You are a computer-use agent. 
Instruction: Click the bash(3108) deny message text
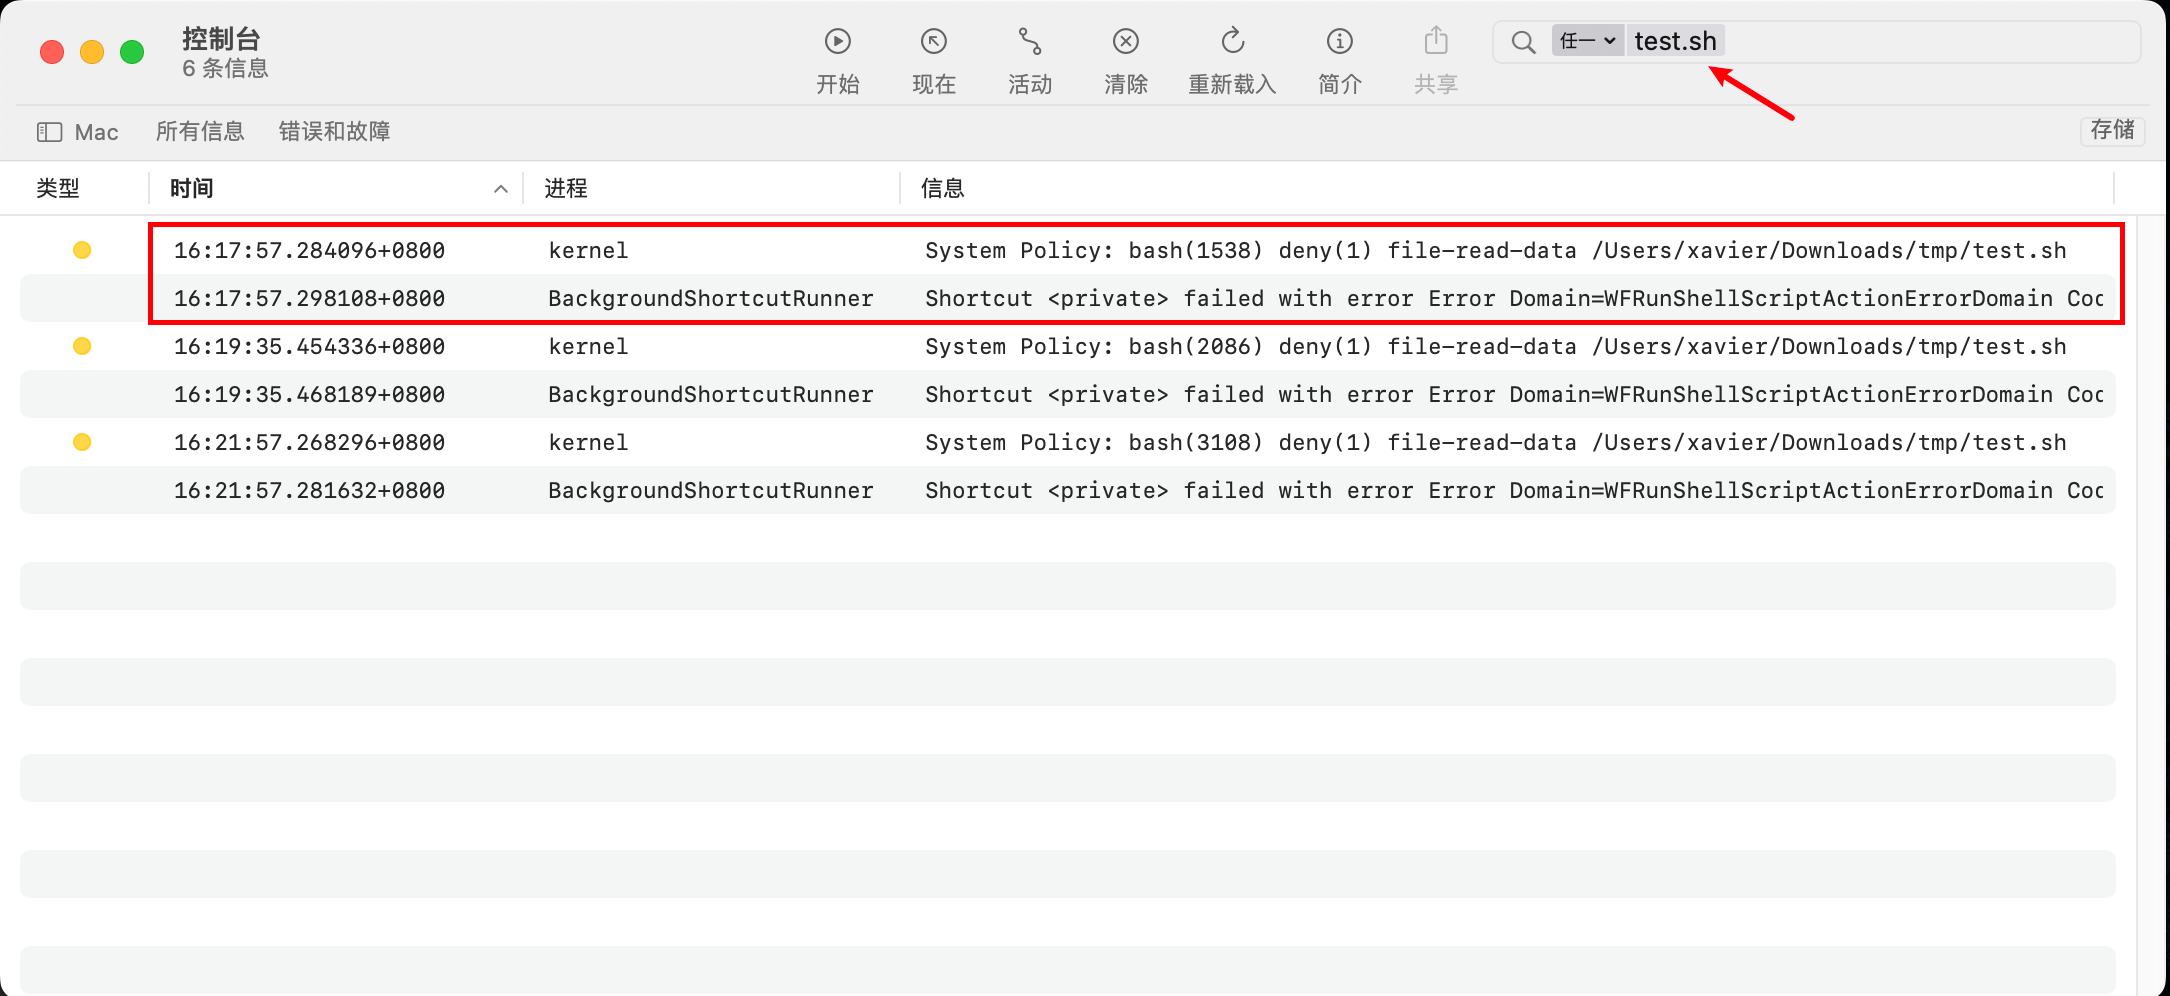pos(1496,442)
